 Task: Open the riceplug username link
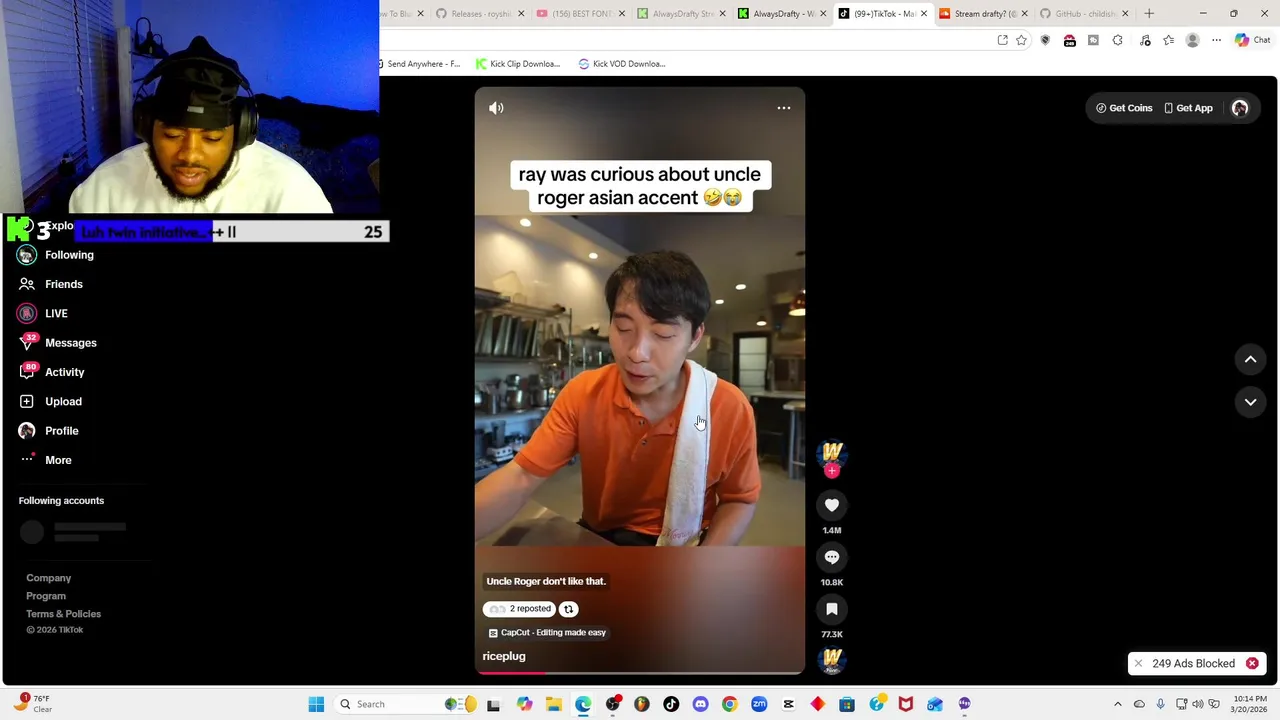click(504, 656)
